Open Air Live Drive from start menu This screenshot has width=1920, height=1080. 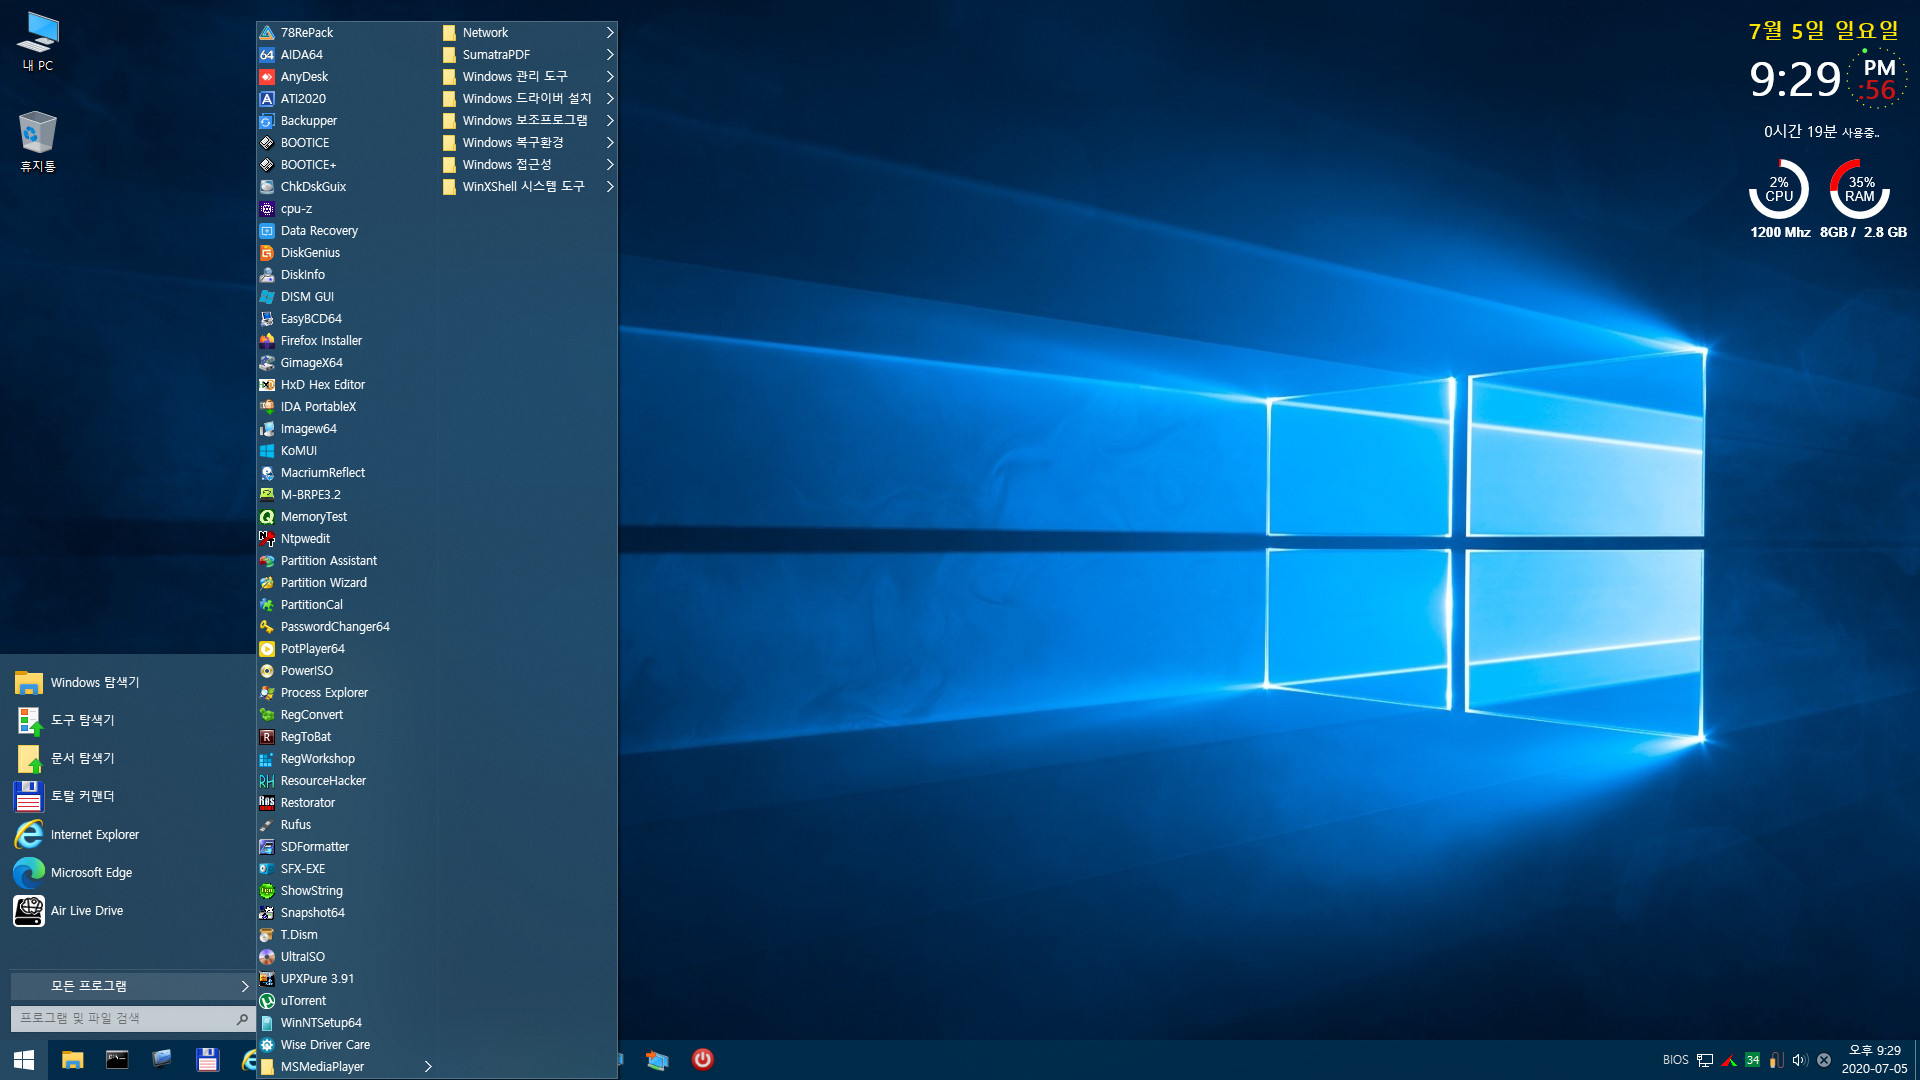click(130, 911)
